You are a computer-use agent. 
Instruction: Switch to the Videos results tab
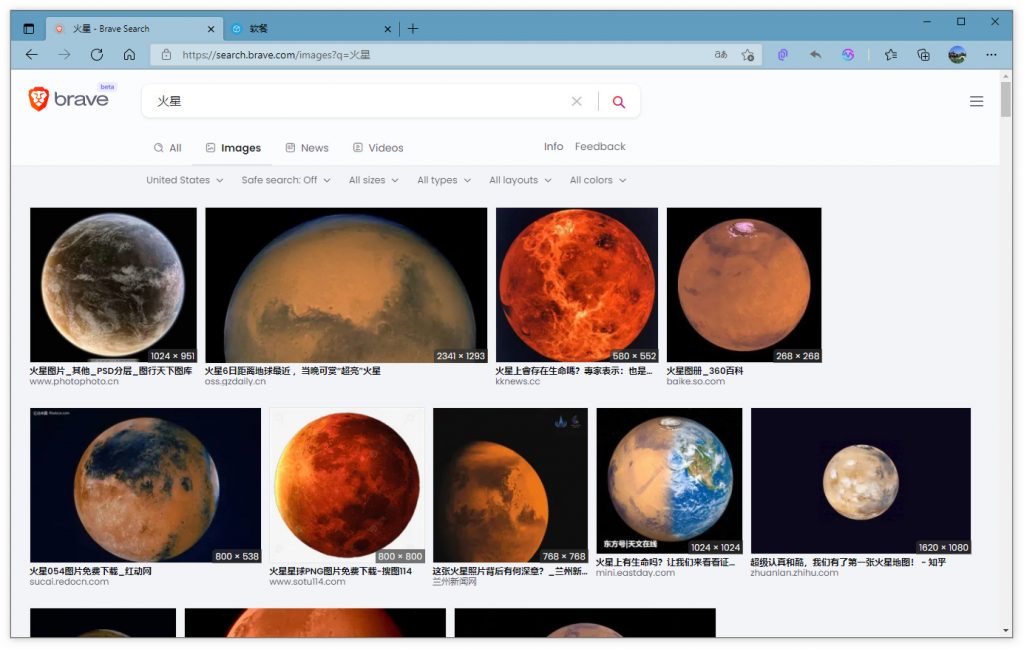click(378, 148)
